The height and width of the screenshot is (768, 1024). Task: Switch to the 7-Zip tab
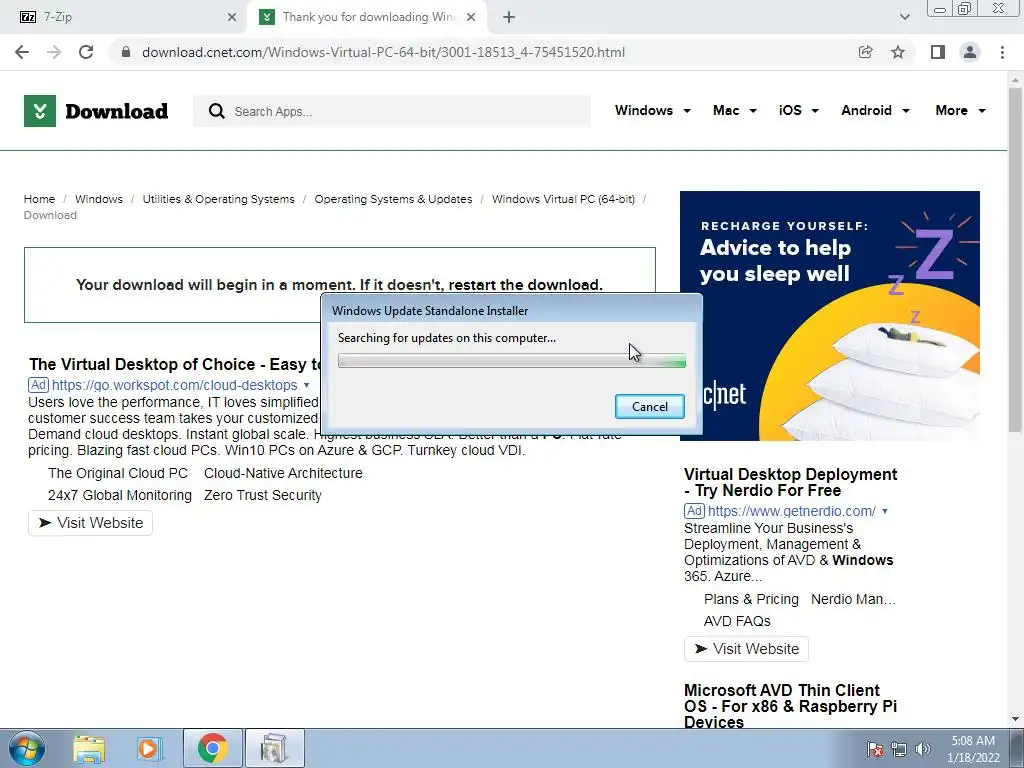click(x=124, y=18)
